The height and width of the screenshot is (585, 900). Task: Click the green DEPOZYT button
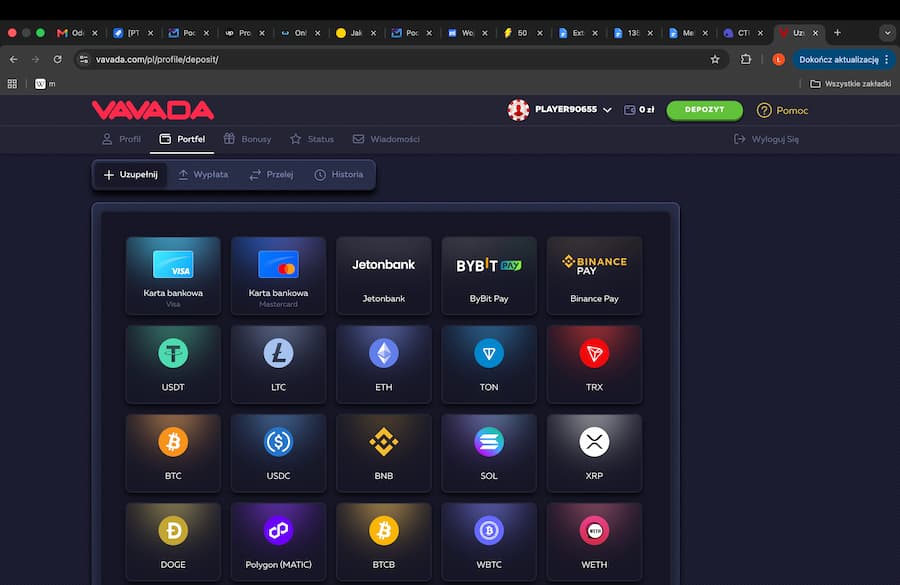click(704, 110)
